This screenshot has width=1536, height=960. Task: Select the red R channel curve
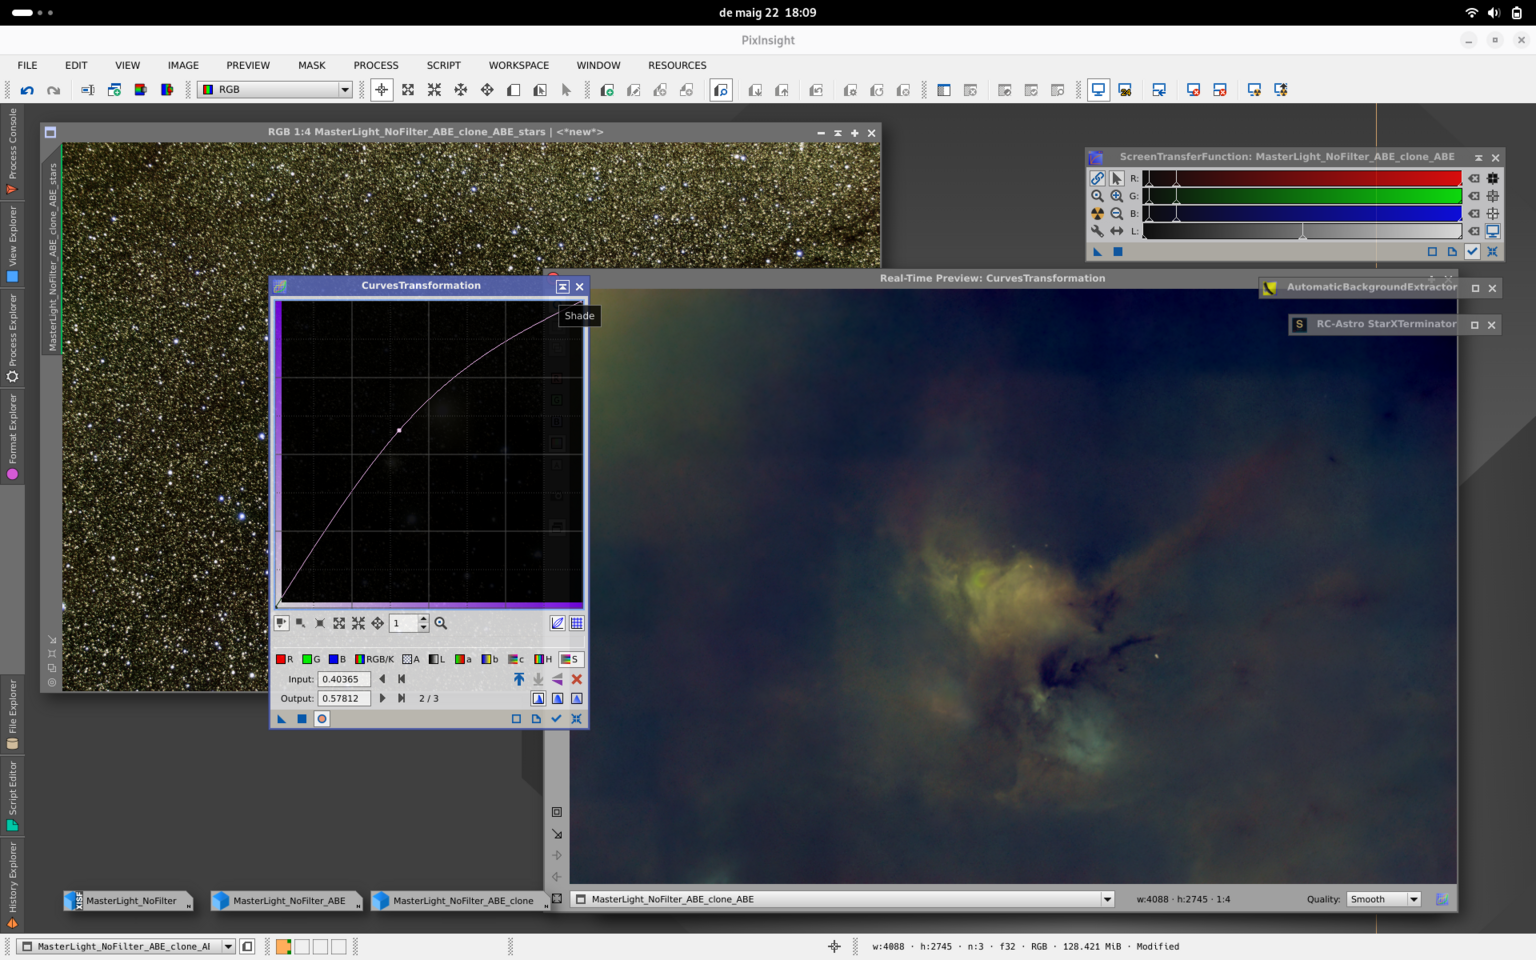point(285,659)
